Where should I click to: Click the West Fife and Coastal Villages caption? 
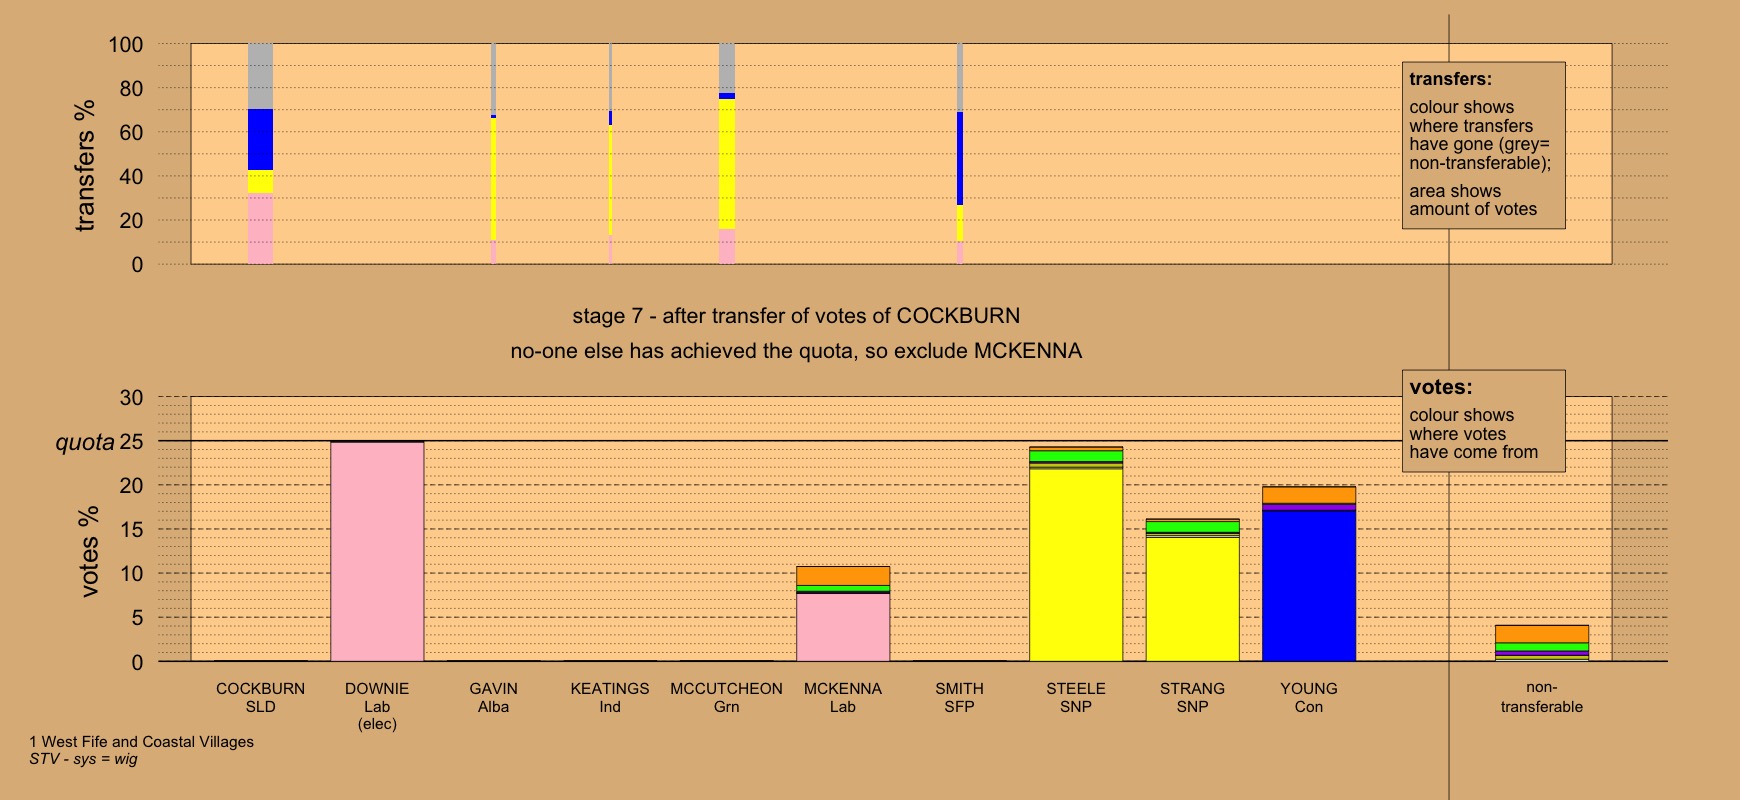141,742
